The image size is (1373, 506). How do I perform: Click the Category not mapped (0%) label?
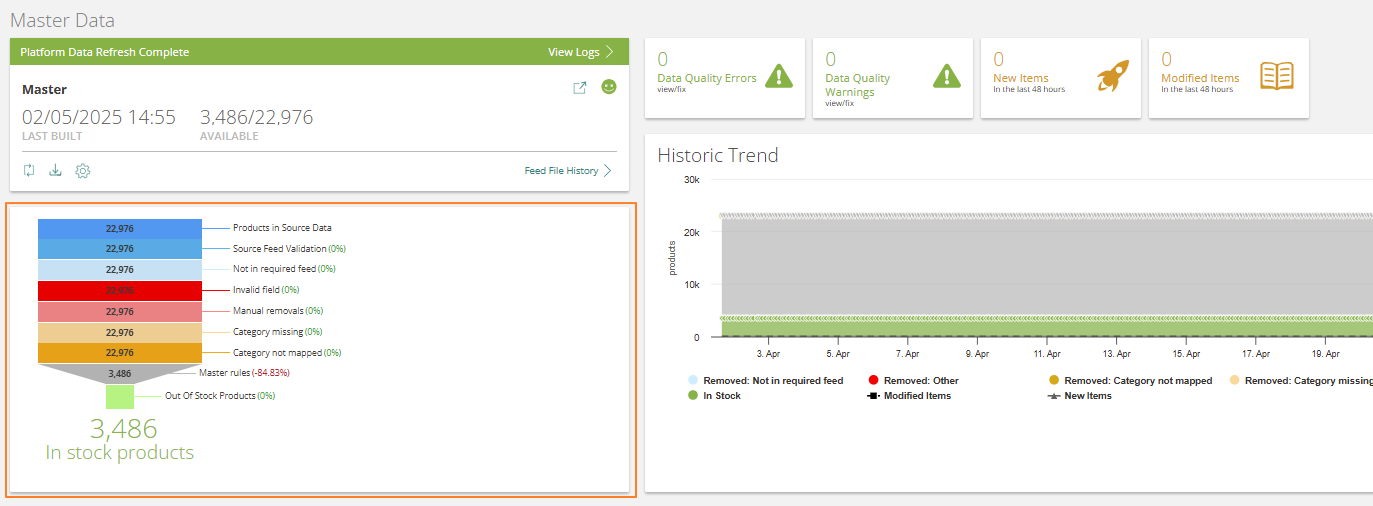(x=287, y=353)
